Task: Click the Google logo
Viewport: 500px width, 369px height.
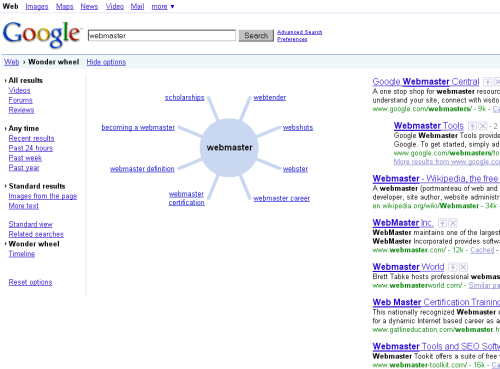Action: pyautogui.click(x=42, y=34)
